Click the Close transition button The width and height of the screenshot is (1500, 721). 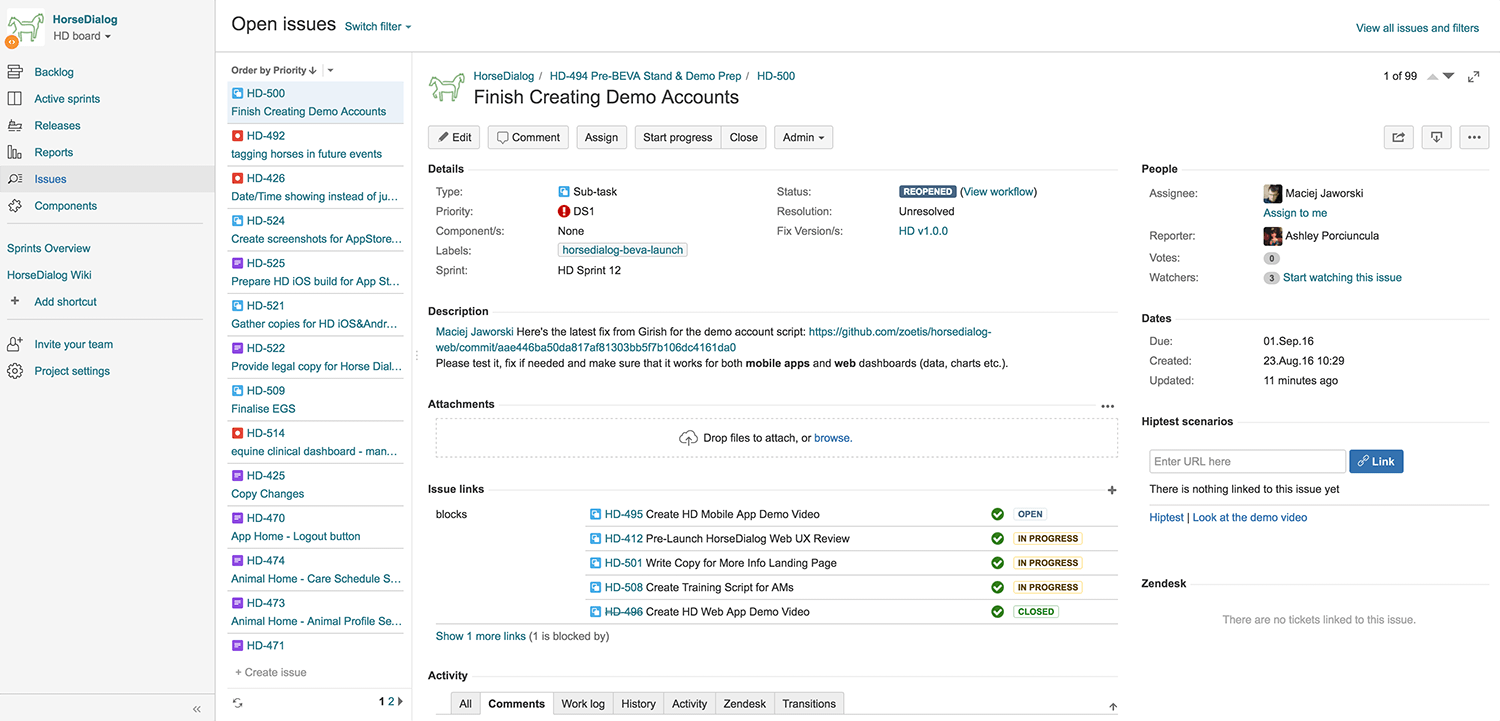point(744,137)
